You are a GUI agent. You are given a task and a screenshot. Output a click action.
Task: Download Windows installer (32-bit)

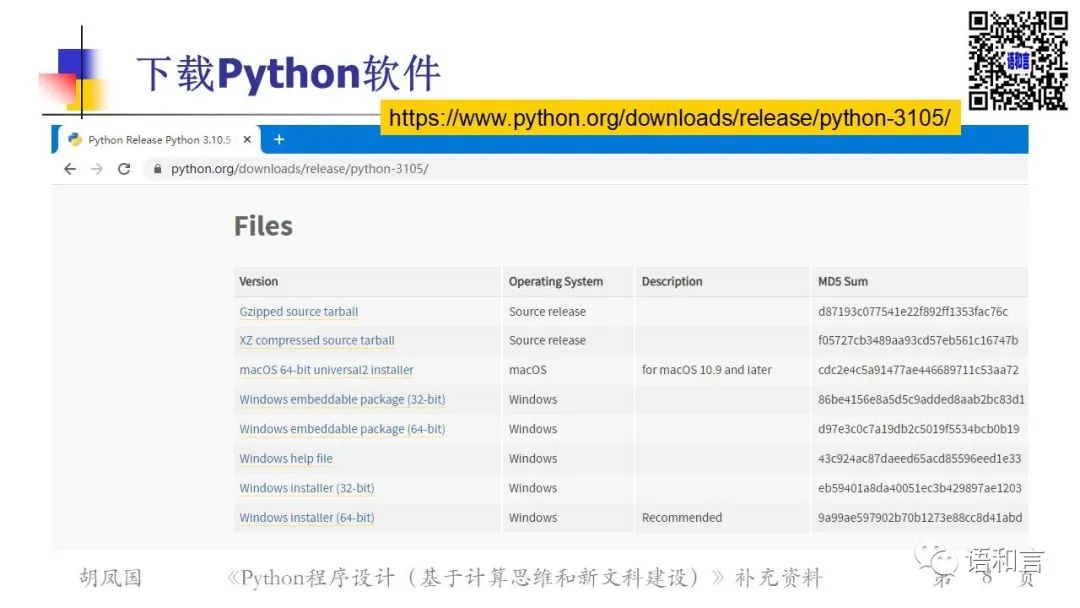pos(307,488)
